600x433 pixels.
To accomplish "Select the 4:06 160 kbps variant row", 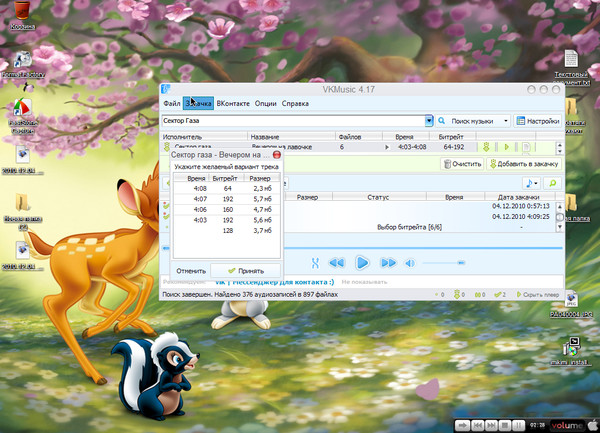I will coord(227,210).
